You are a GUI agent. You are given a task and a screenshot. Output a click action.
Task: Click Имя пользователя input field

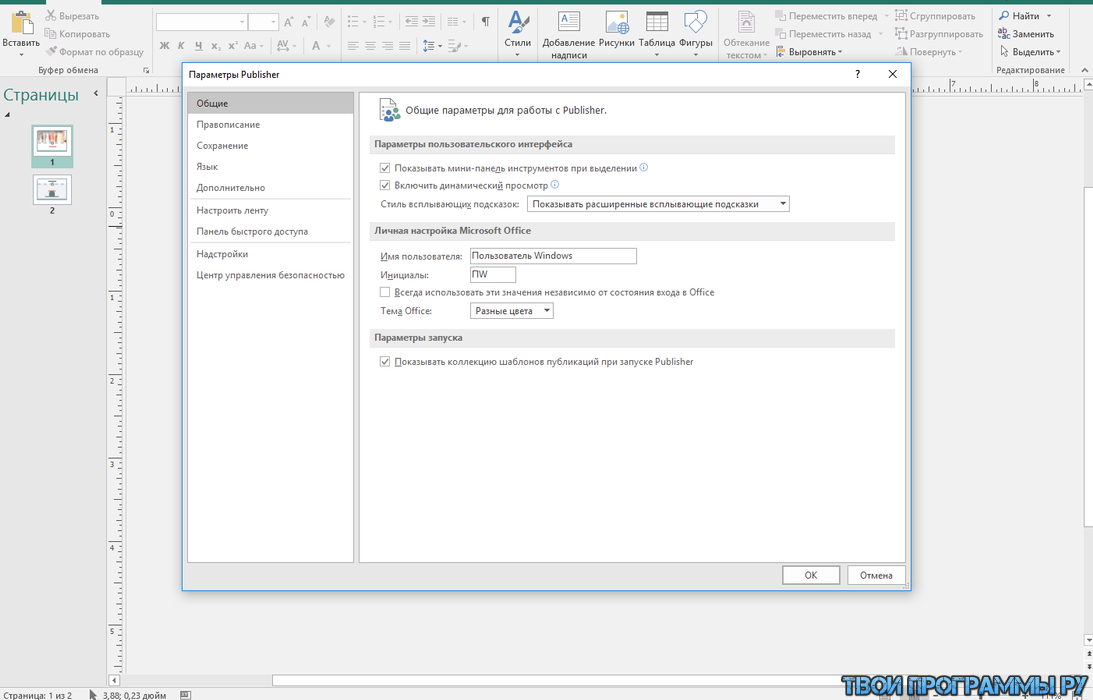pyautogui.click(x=553, y=256)
